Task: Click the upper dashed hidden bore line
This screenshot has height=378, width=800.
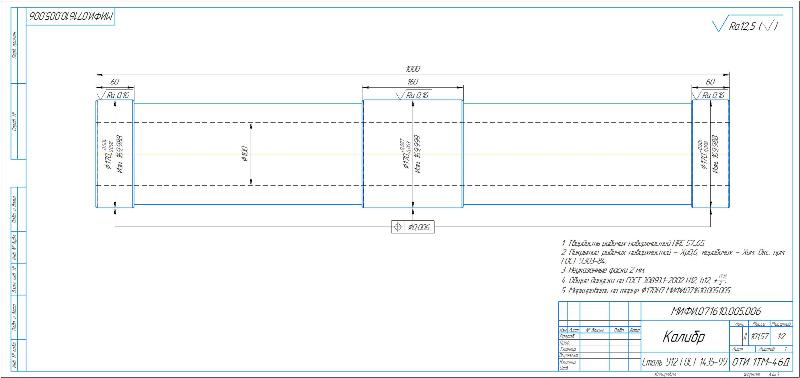Action: point(412,122)
